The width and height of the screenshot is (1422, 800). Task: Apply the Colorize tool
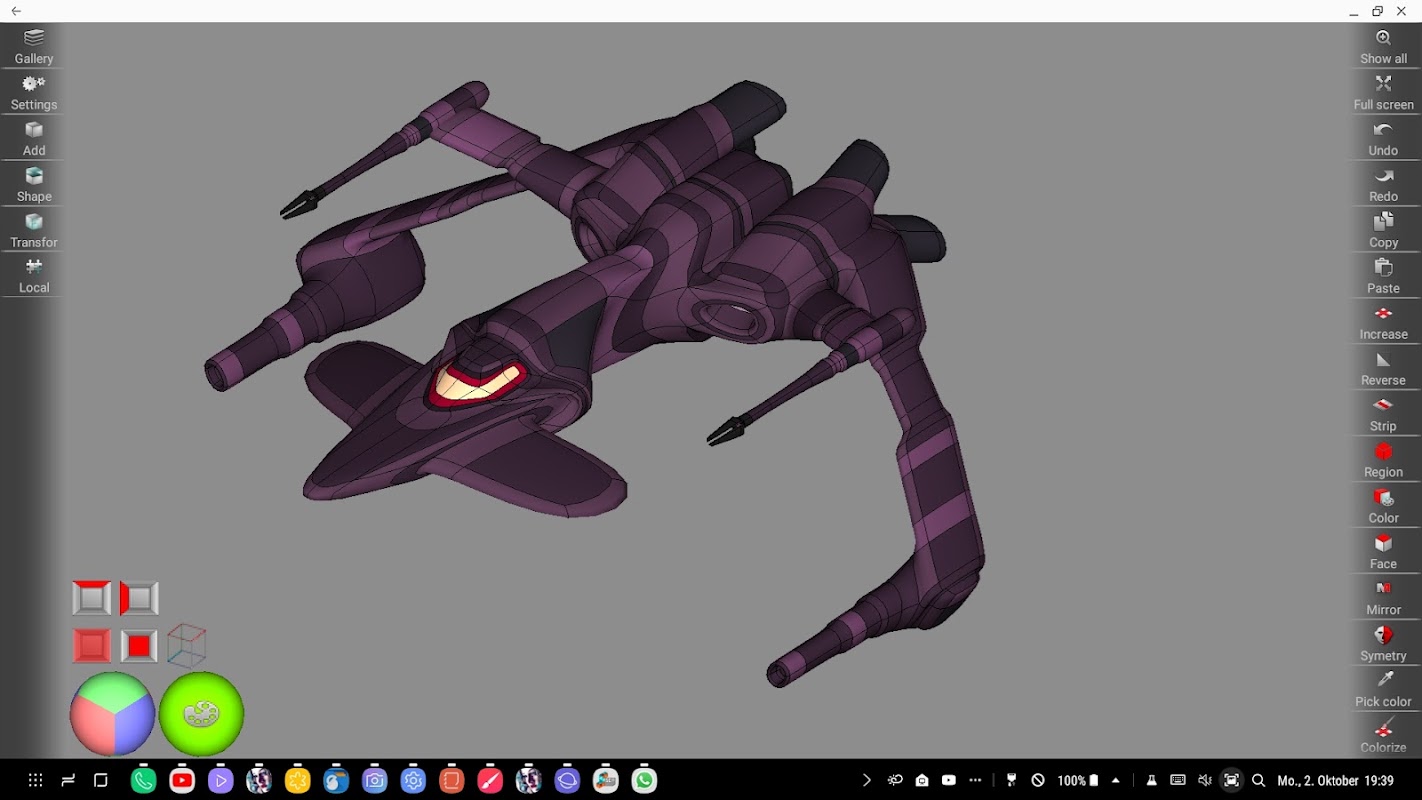pyautogui.click(x=1383, y=735)
